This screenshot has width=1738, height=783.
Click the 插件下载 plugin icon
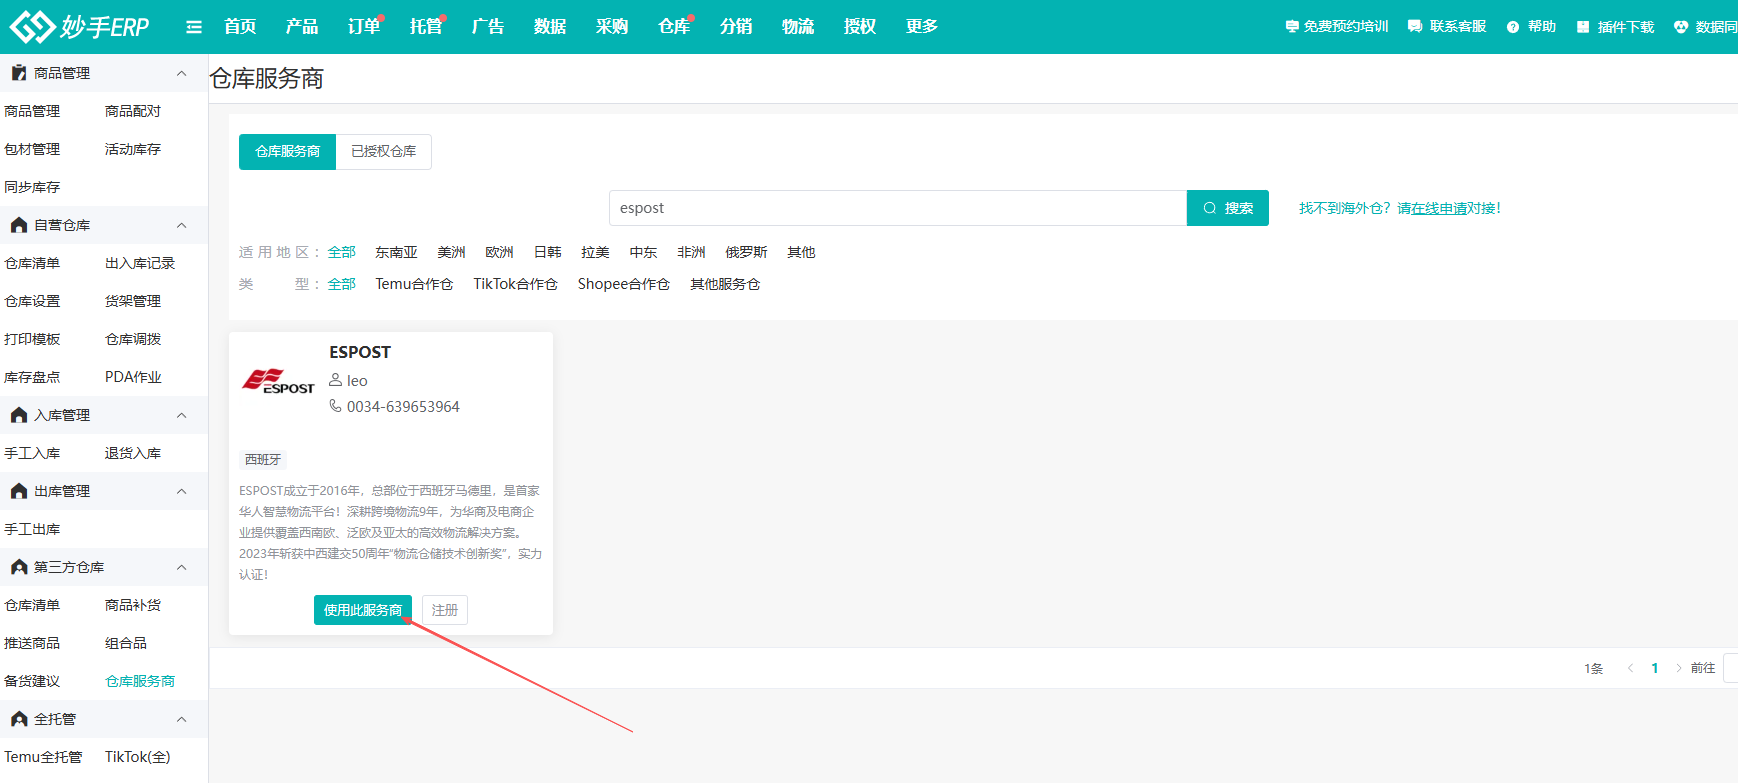[1583, 27]
